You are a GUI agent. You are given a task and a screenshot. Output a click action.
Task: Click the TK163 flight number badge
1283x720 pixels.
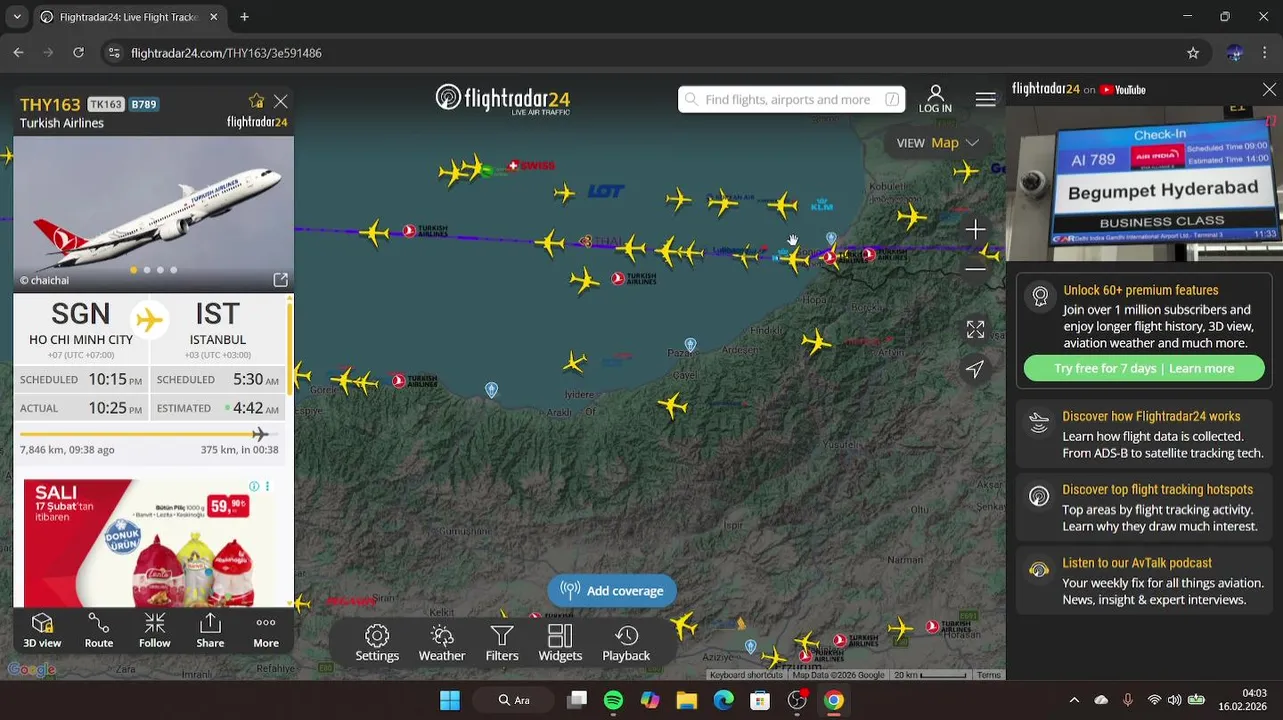click(105, 104)
